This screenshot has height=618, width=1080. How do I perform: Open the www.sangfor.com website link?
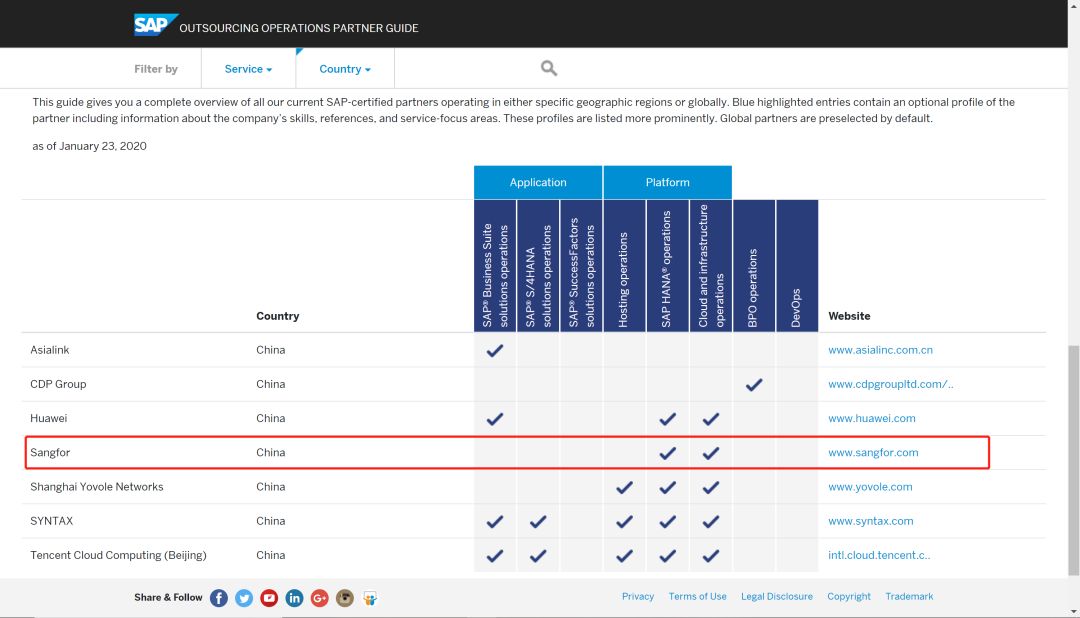[873, 453]
